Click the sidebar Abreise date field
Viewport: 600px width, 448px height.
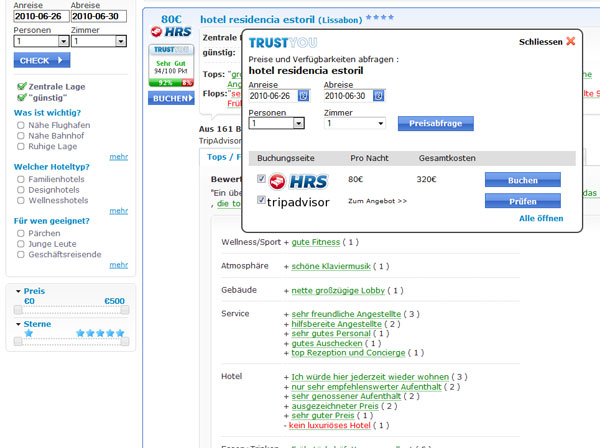tap(99, 16)
